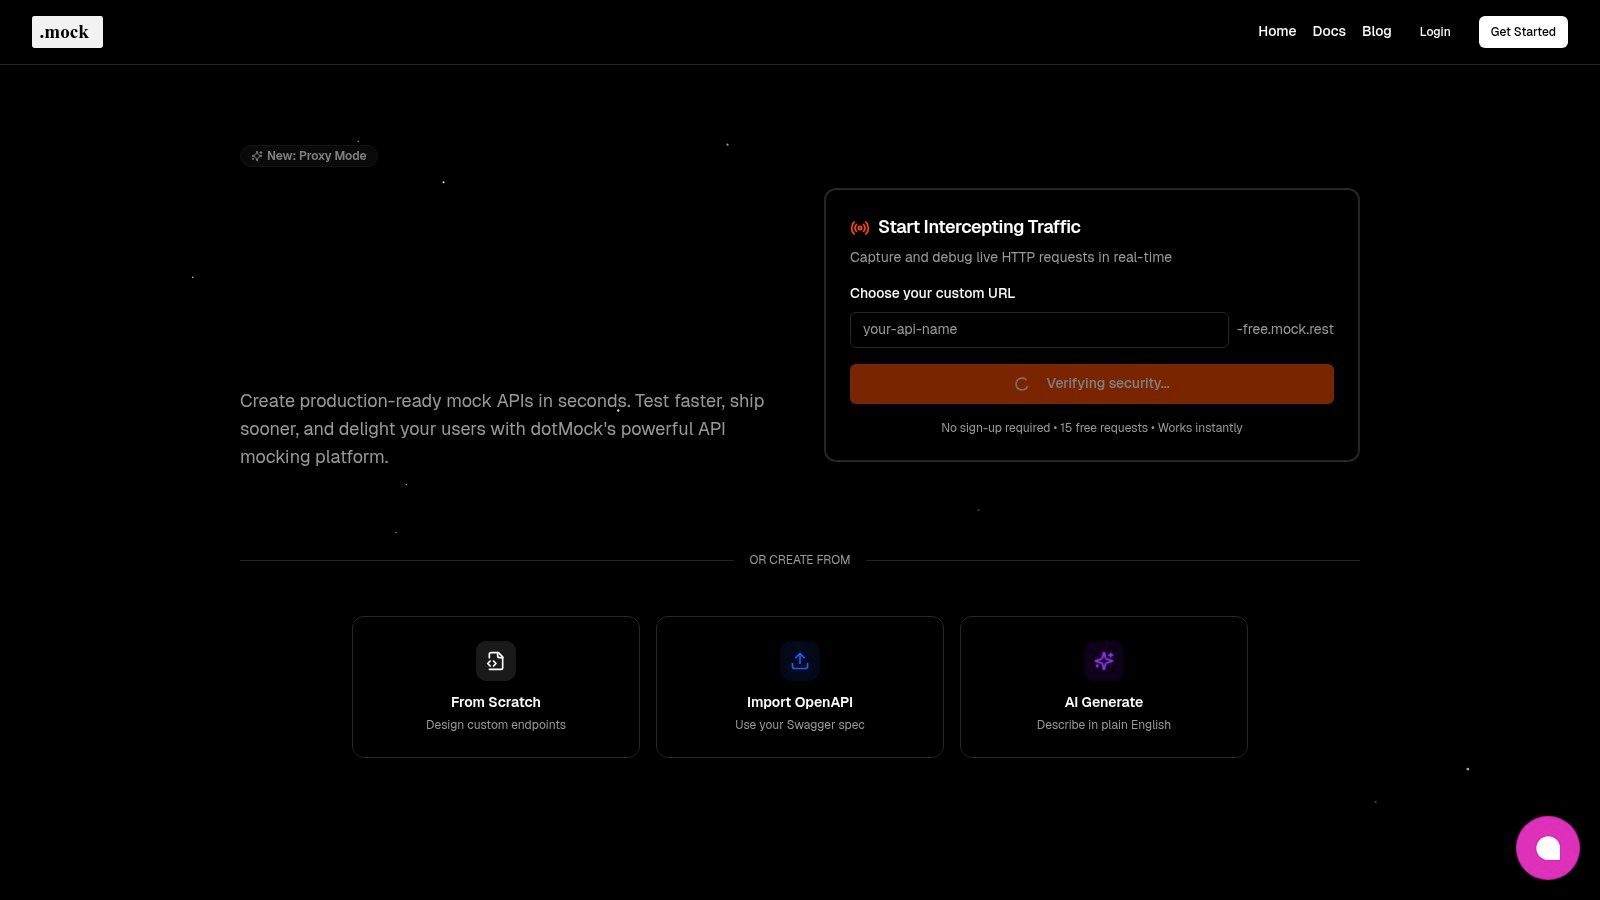Select the file icon on From Scratch card
Viewport: 1600px width, 900px height.
496,661
